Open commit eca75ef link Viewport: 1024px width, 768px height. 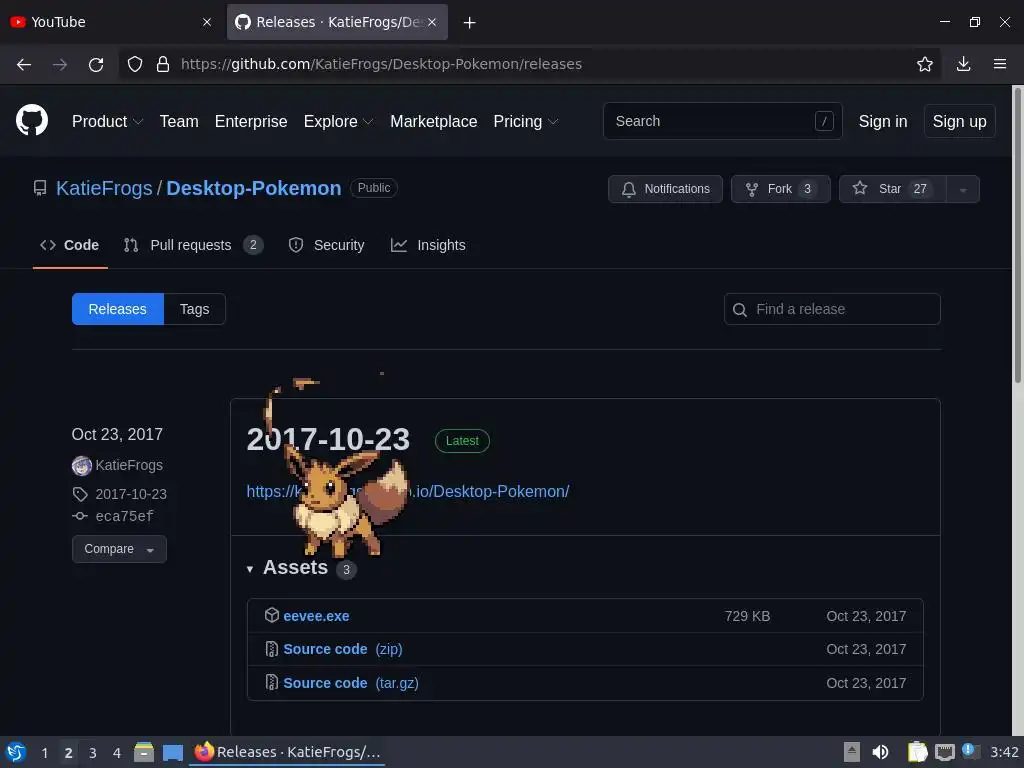coord(125,516)
